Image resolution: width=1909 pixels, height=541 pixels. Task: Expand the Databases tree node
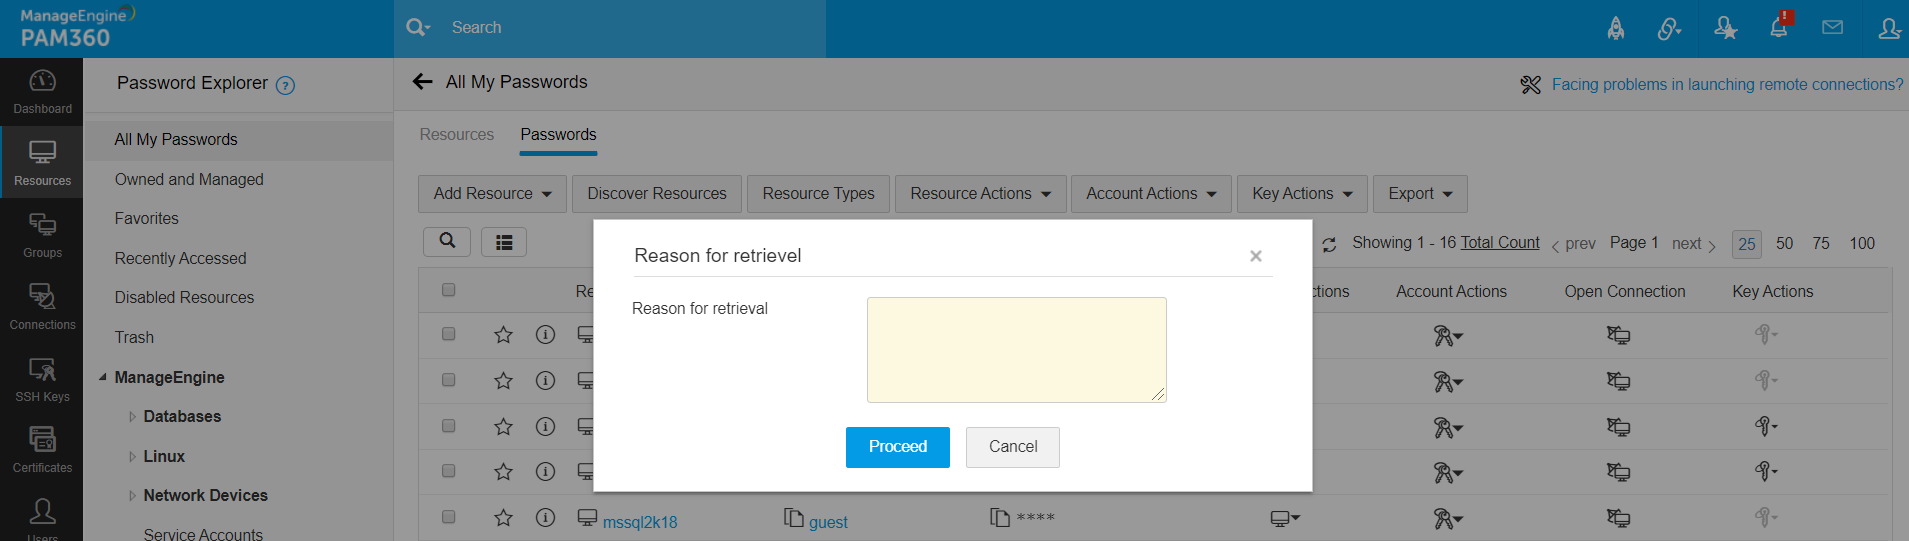pos(132,417)
